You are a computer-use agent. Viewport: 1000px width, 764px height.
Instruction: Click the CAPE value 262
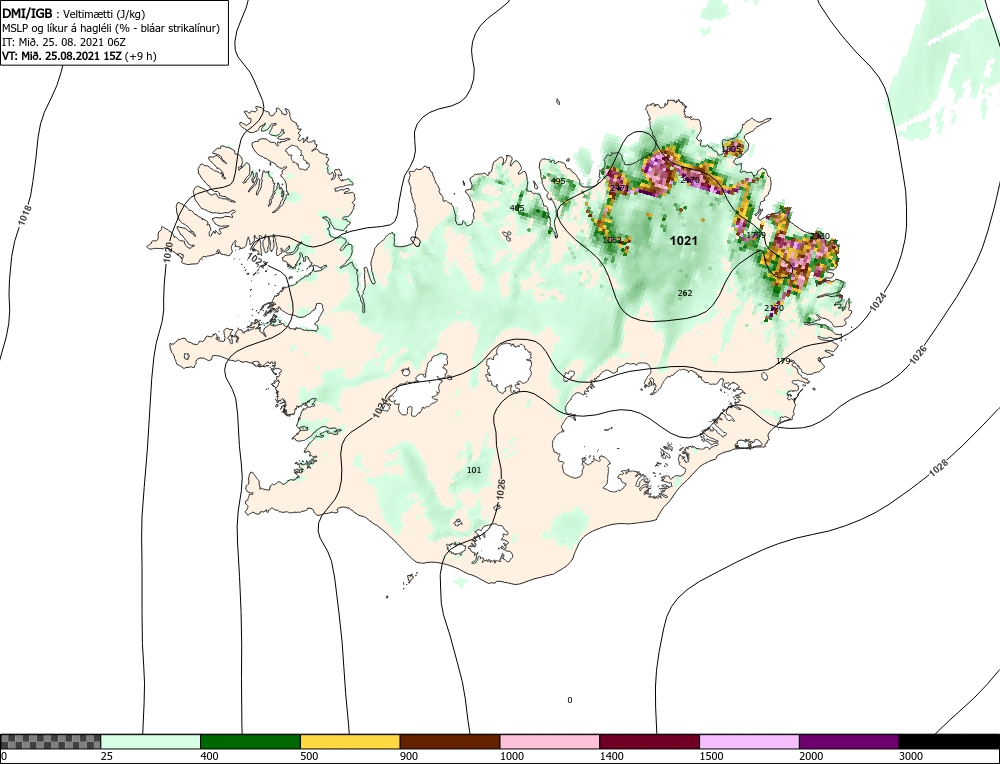(685, 293)
